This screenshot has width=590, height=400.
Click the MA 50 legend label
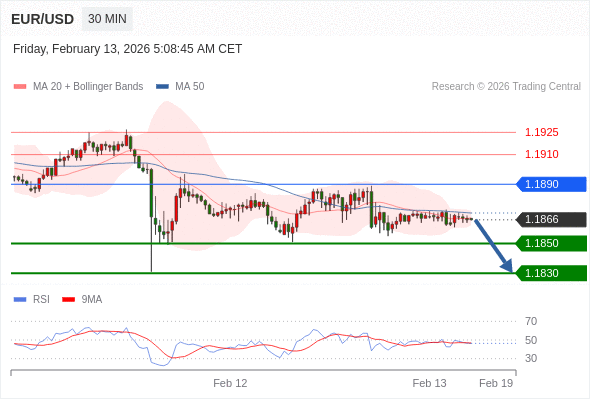[x=190, y=87]
